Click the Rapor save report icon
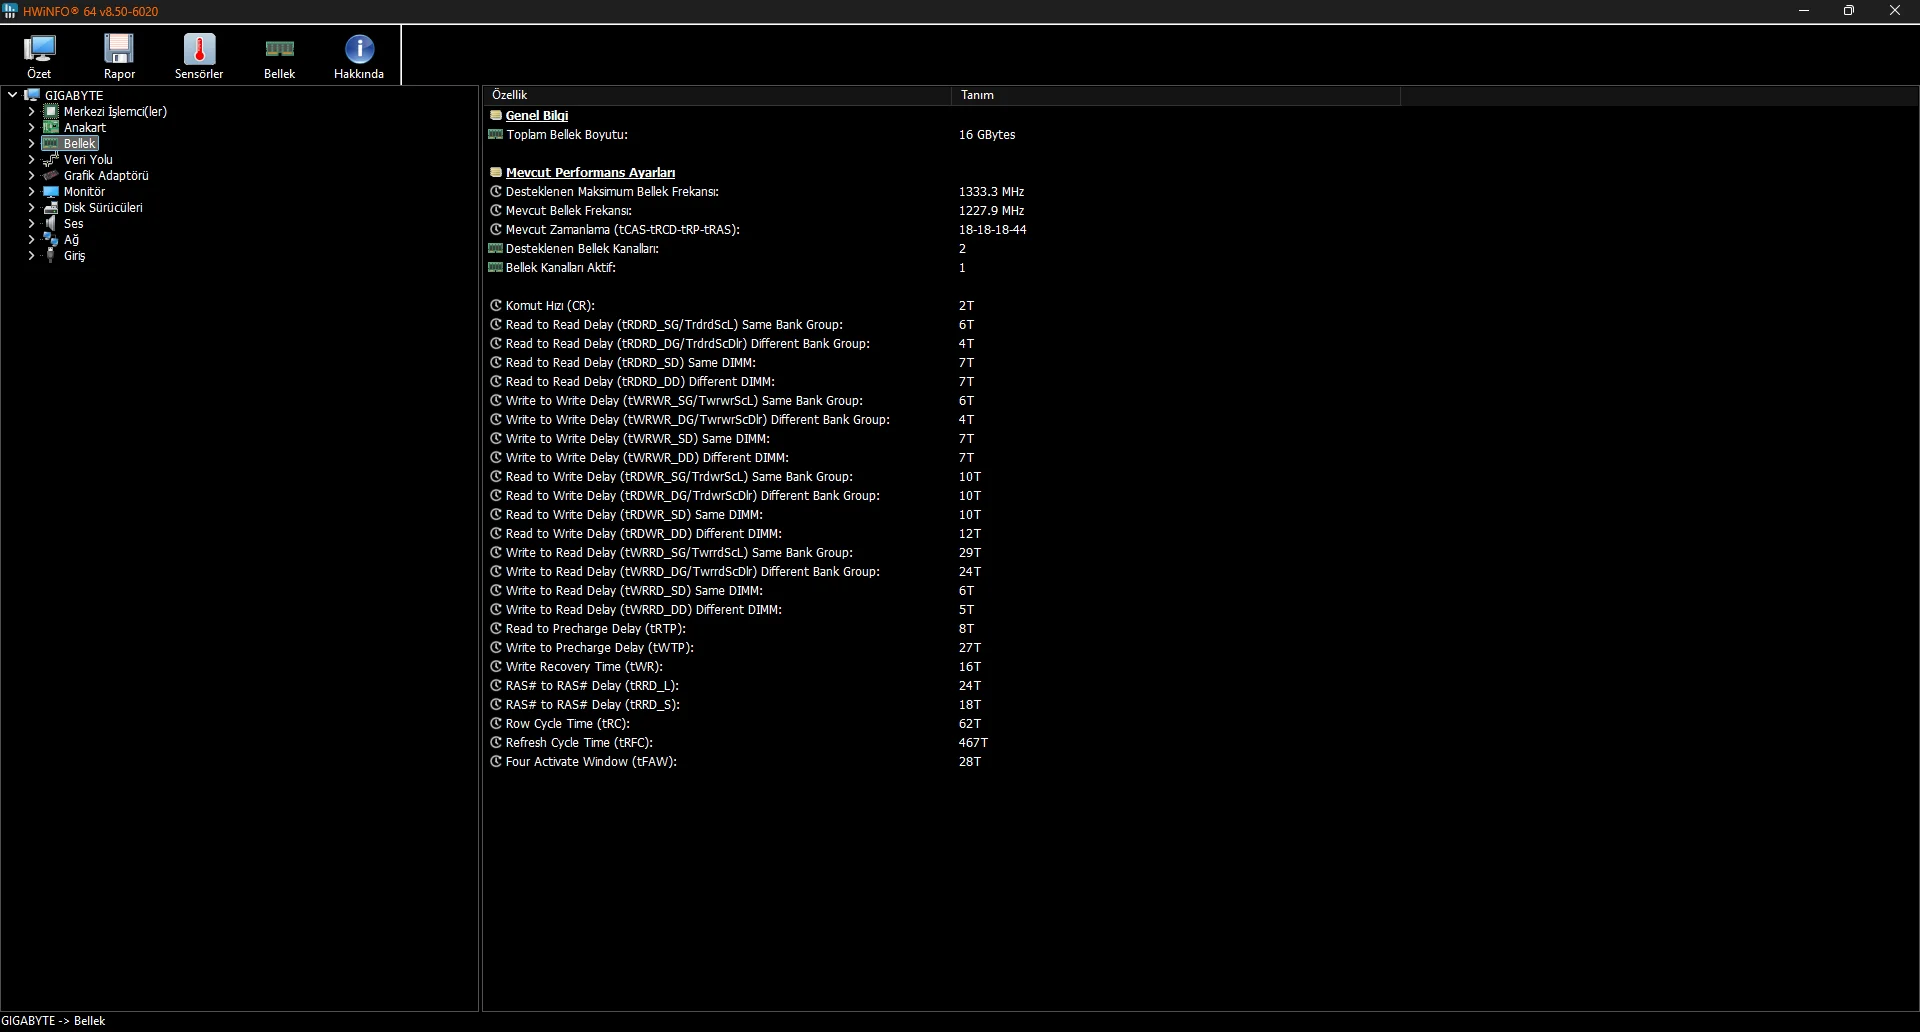This screenshot has height=1032, width=1920. point(119,49)
